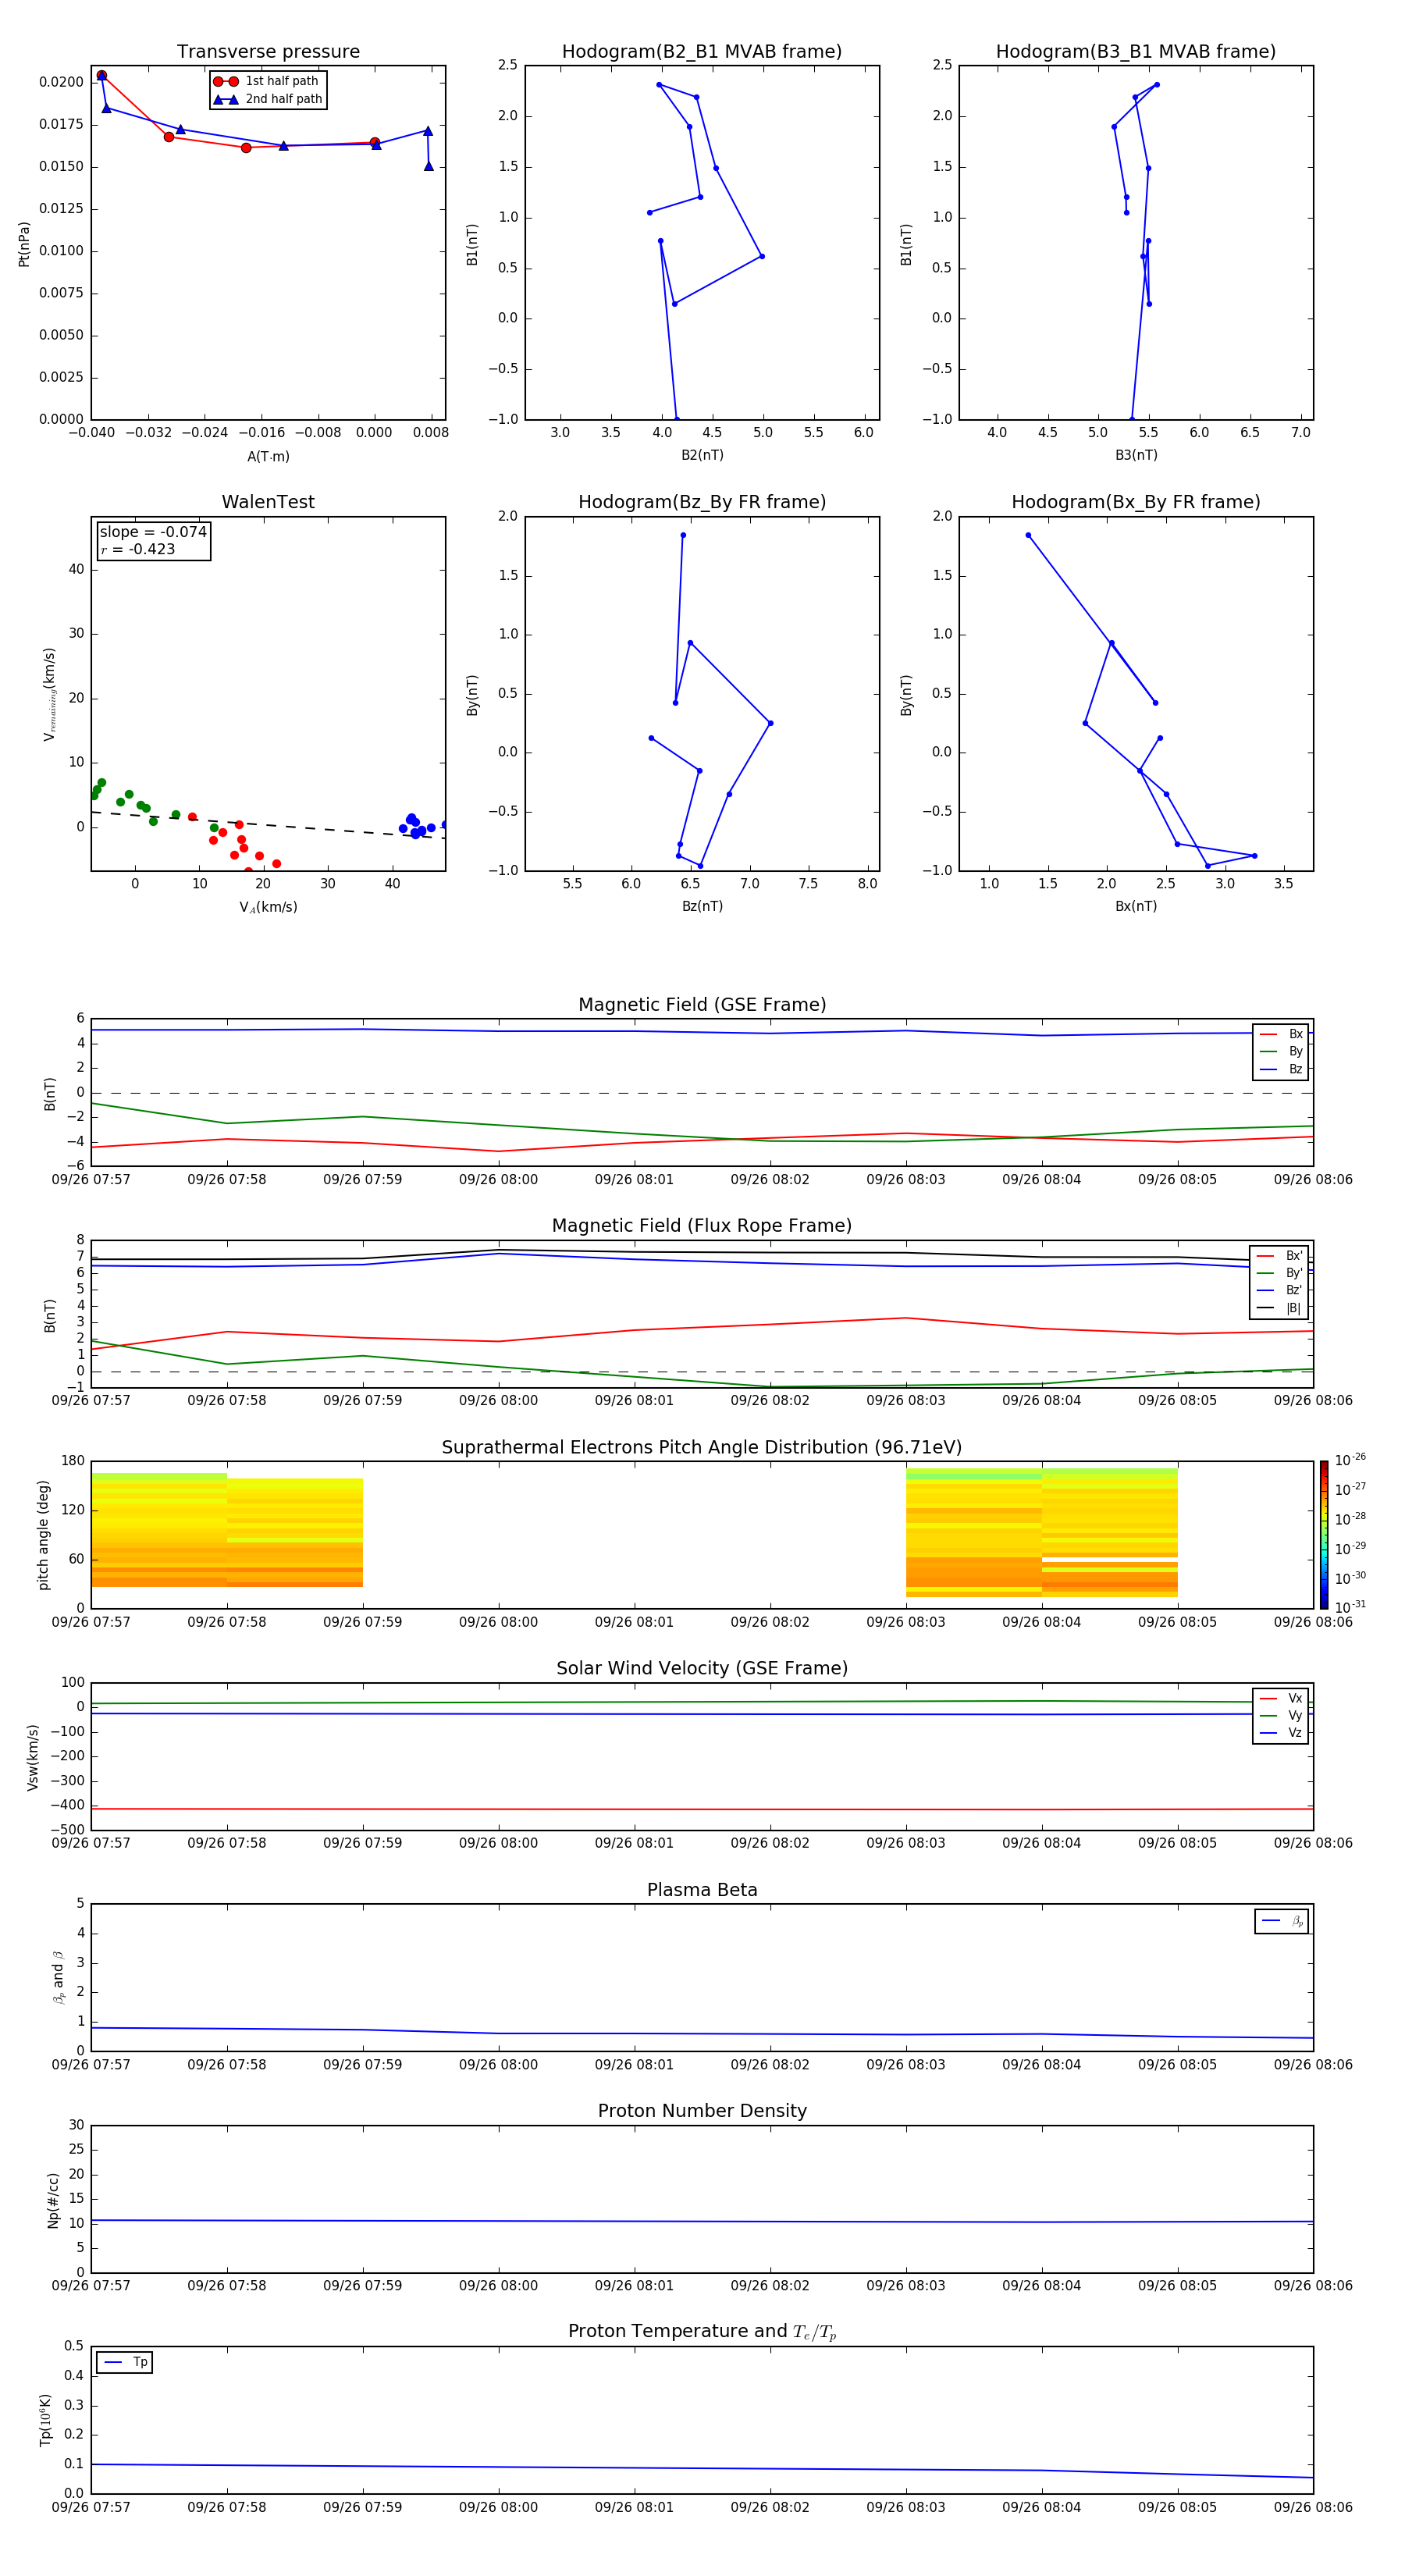This screenshot has width=1405, height=2576.
Task: Click the 'V_remaining(km/s)' y-axis label of WalenTest
Action: (49, 694)
